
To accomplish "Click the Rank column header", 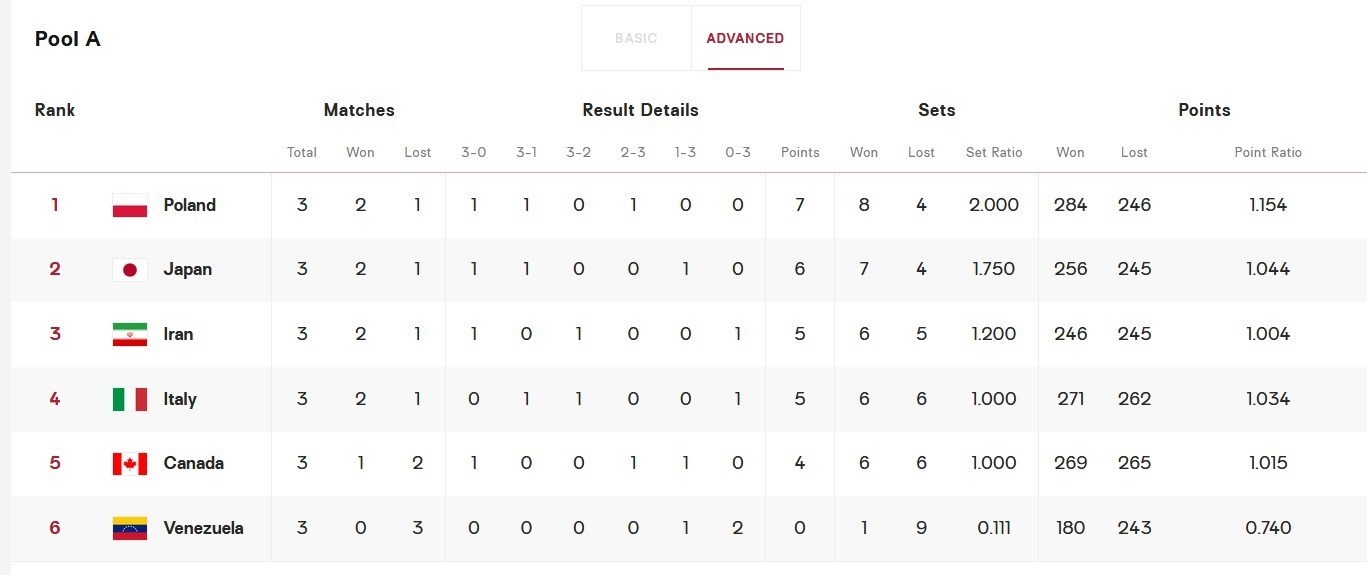I will 55,110.
